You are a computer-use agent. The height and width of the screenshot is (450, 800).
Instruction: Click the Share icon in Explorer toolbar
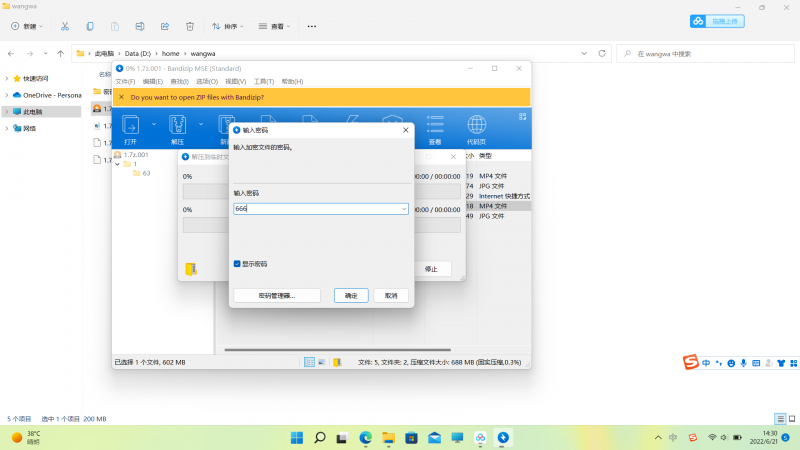(165, 25)
